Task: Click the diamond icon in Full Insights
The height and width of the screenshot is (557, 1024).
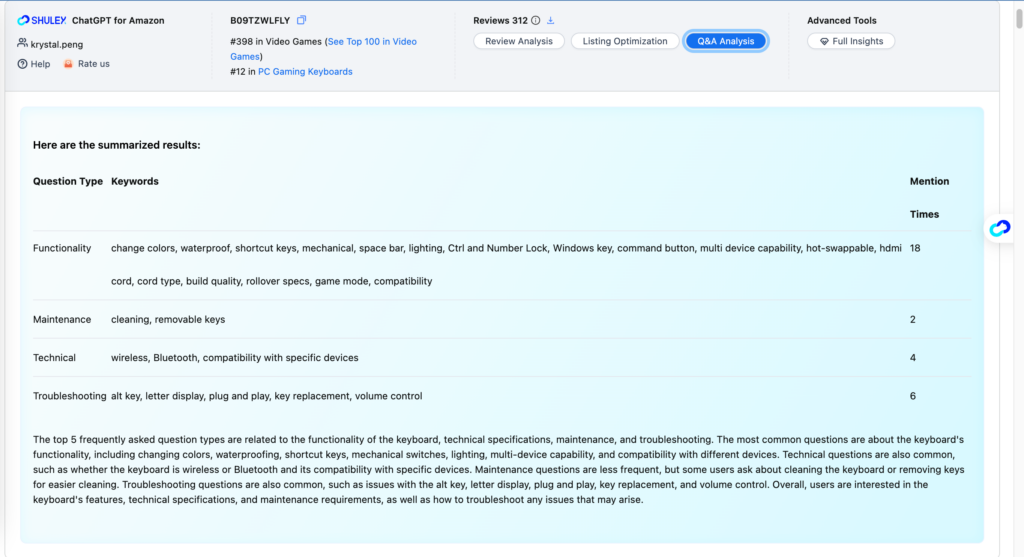Action: point(824,41)
